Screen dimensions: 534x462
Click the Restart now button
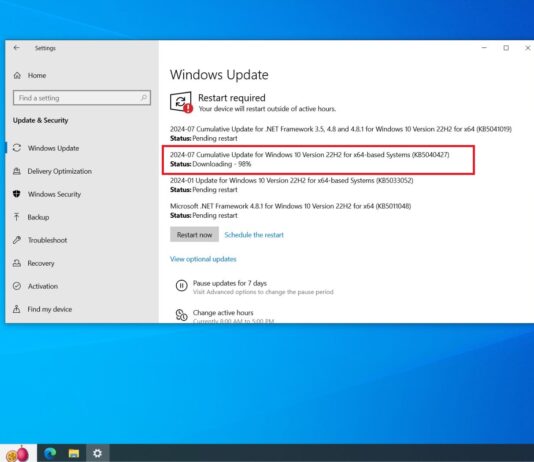[194, 235]
